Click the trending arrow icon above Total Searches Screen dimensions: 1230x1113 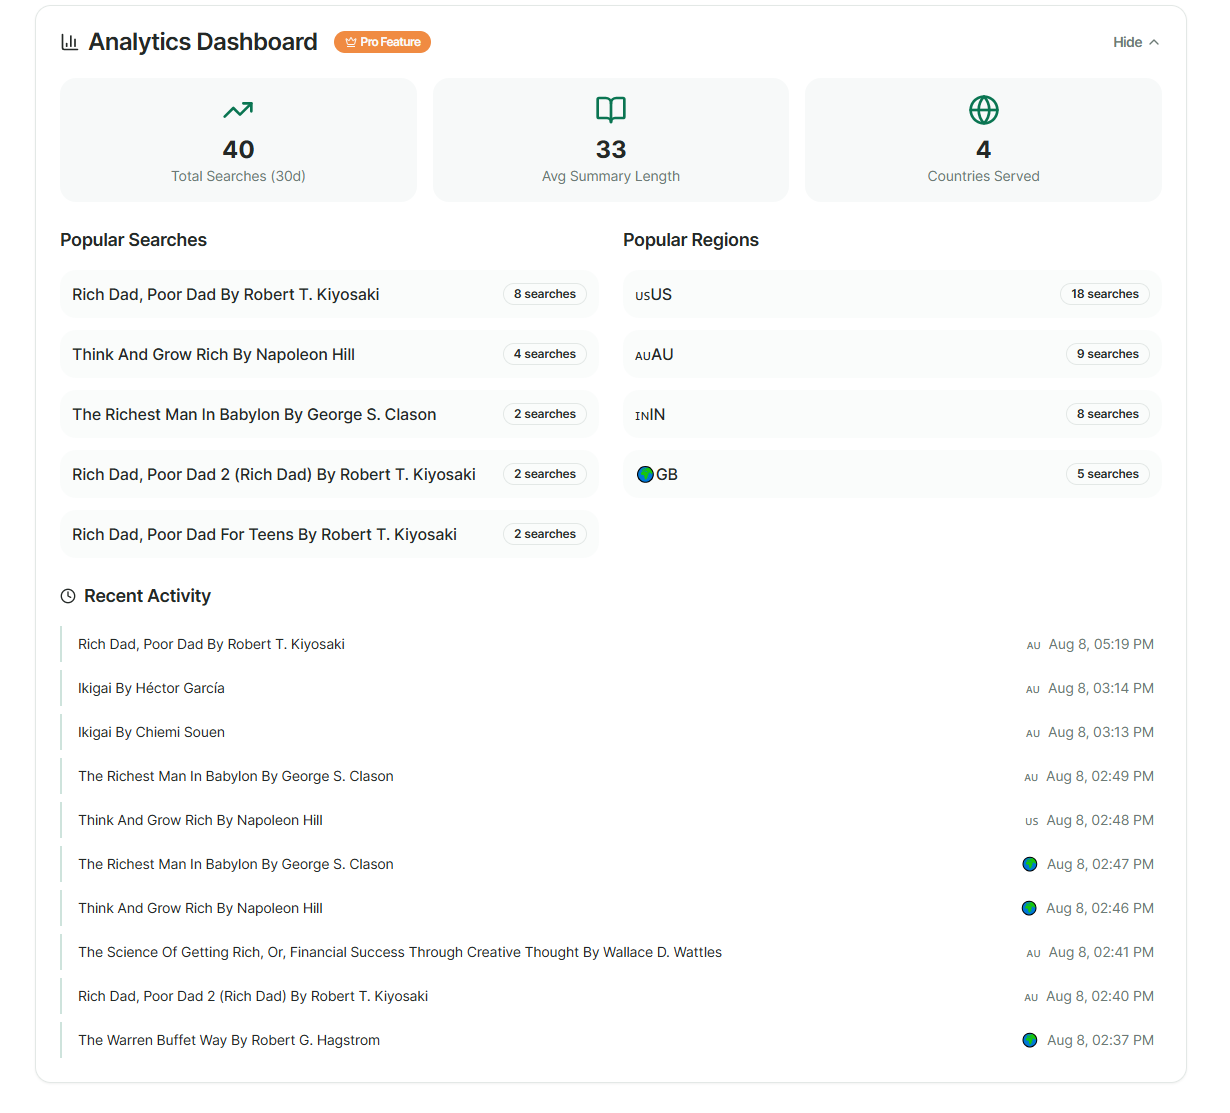click(238, 109)
